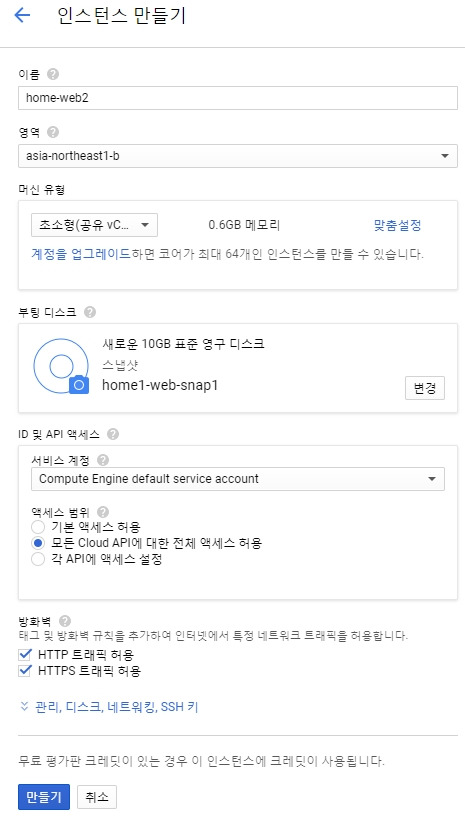Image resolution: width=465 pixels, height=823 pixels.
Task: Click the 변경 boot disk button
Action: click(x=425, y=388)
